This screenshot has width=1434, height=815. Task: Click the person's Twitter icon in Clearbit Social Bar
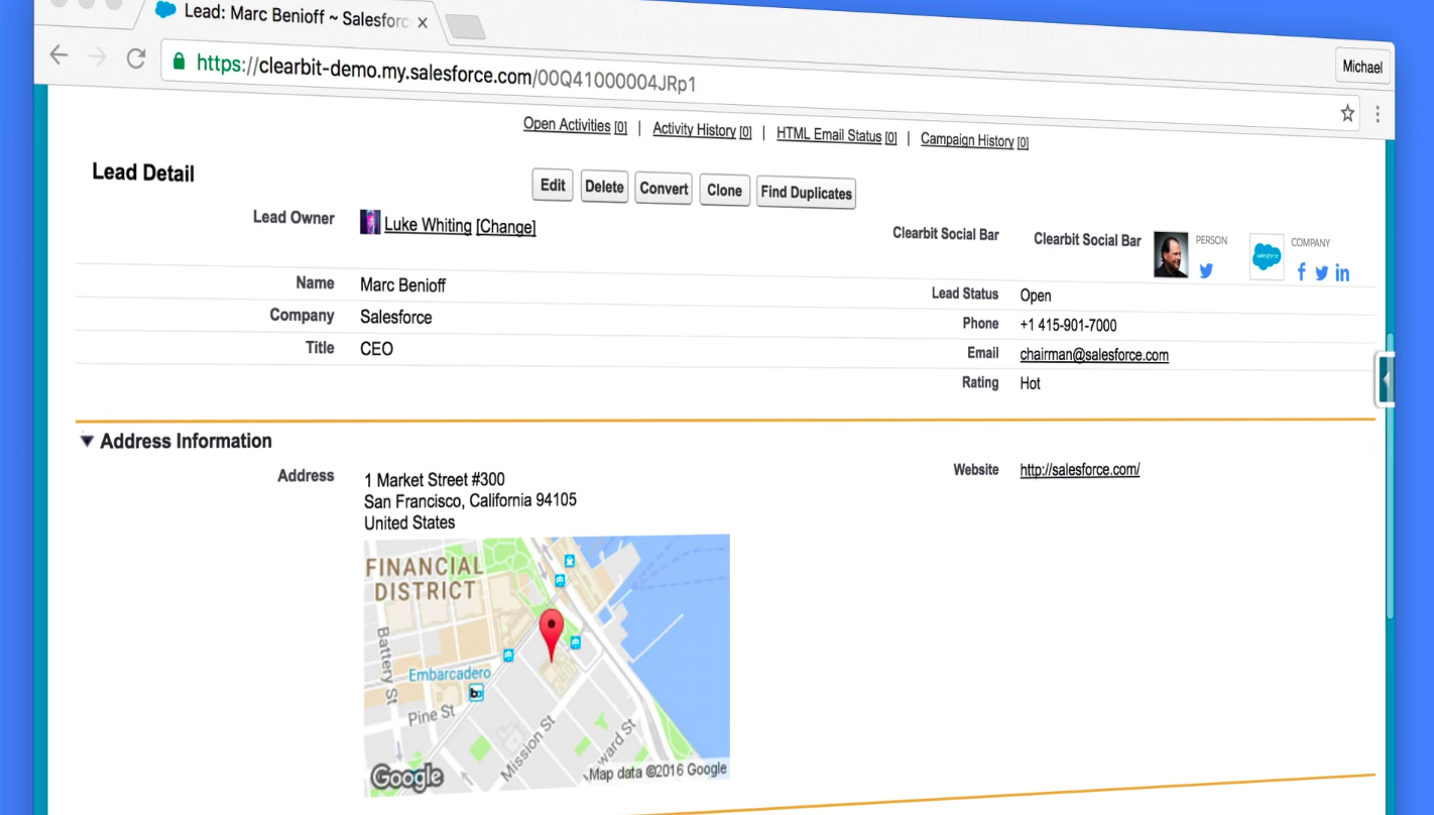click(x=1206, y=271)
